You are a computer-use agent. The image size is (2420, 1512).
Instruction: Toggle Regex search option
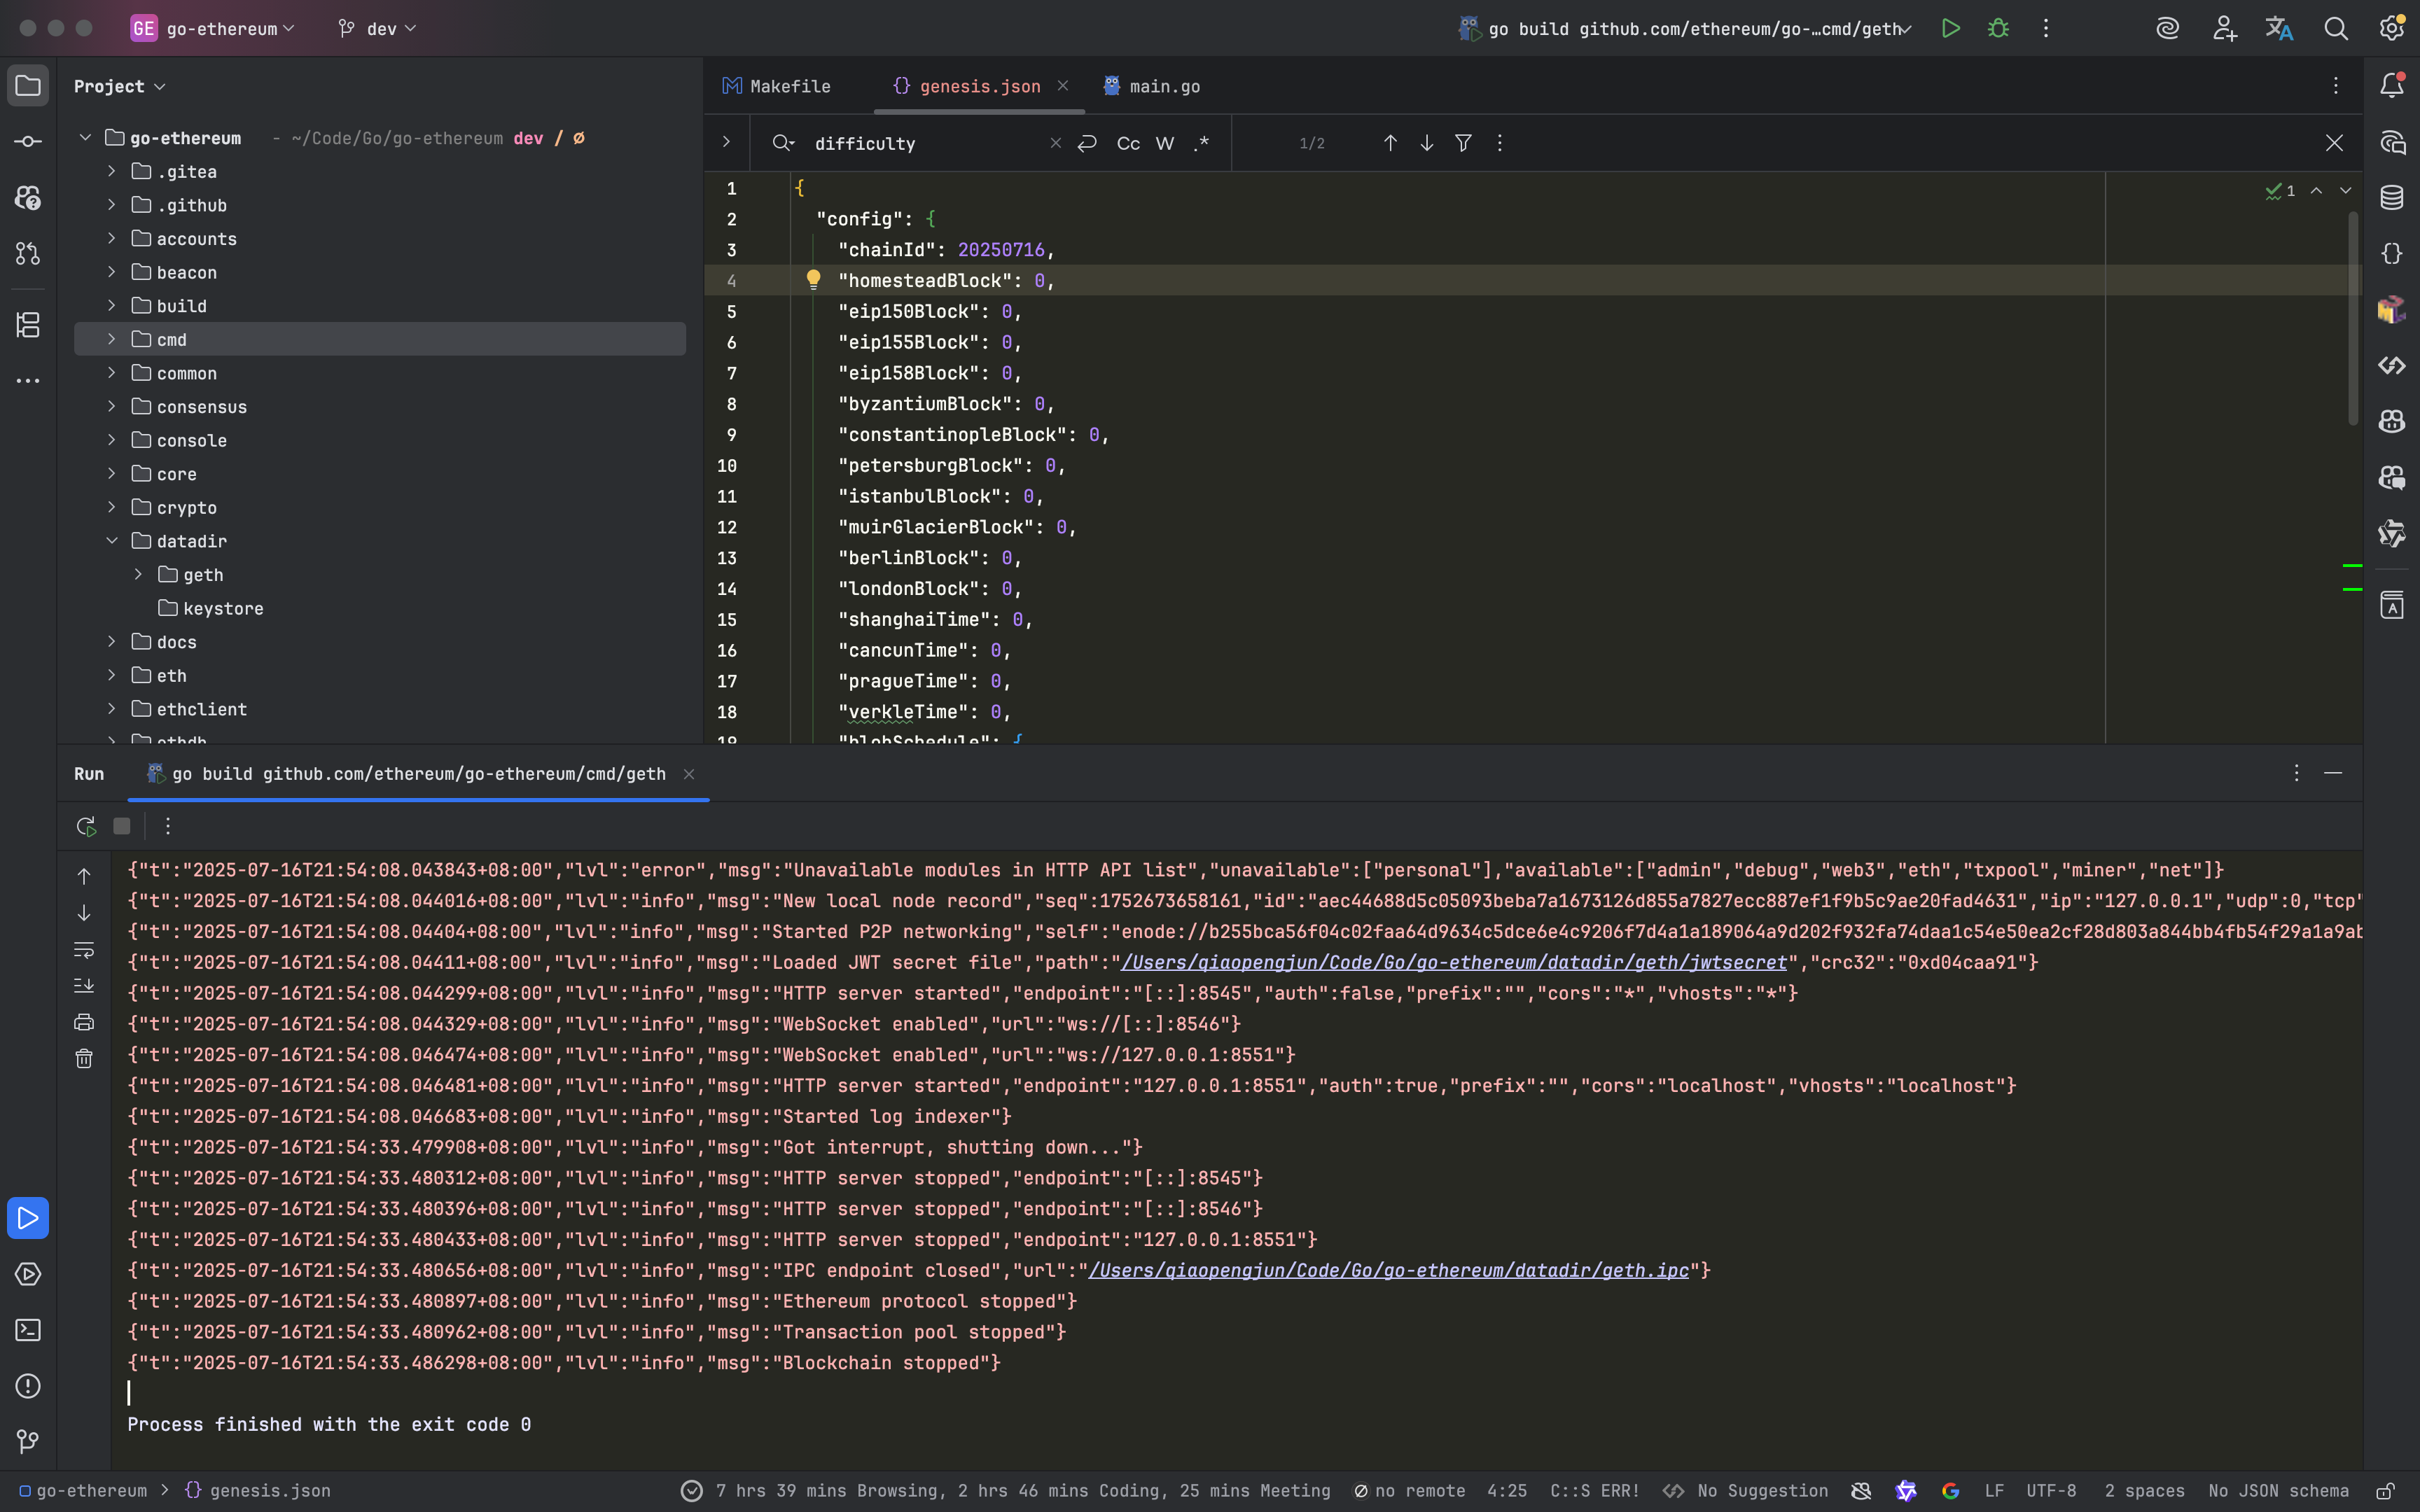point(1202,143)
